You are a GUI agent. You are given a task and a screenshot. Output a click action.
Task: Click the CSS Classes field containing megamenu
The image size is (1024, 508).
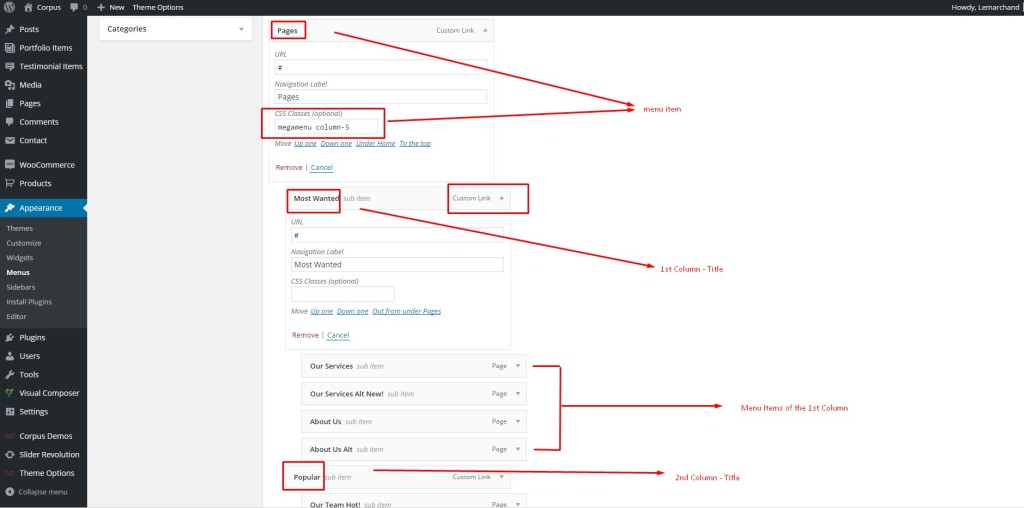(x=327, y=127)
